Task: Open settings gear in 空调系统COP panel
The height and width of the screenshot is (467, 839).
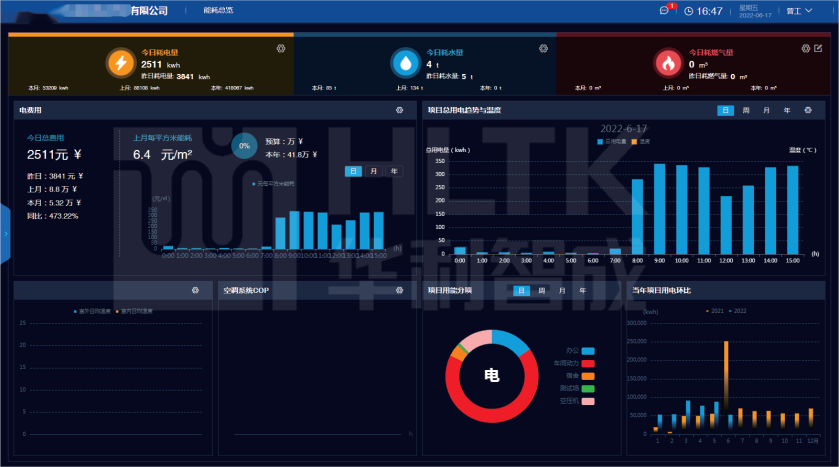Action: coord(399,290)
